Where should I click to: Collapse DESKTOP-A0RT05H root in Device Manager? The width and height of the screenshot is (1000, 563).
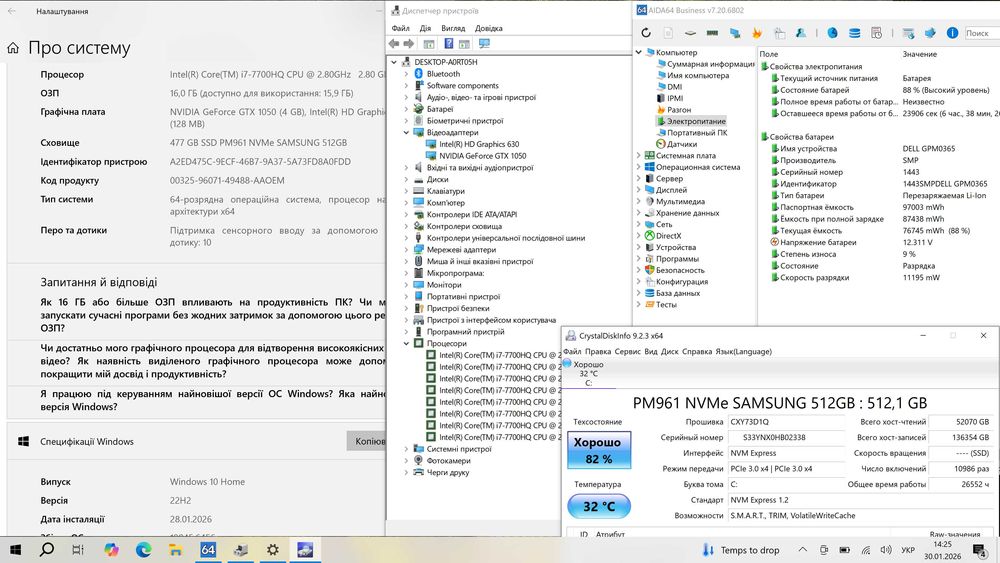(394, 62)
